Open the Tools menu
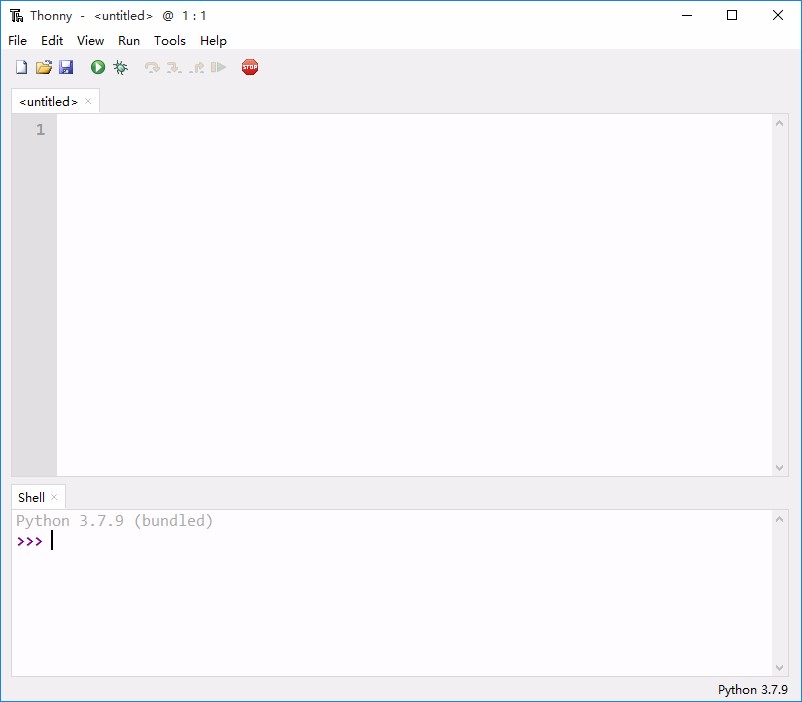The image size is (802, 702). click(170, 40)
